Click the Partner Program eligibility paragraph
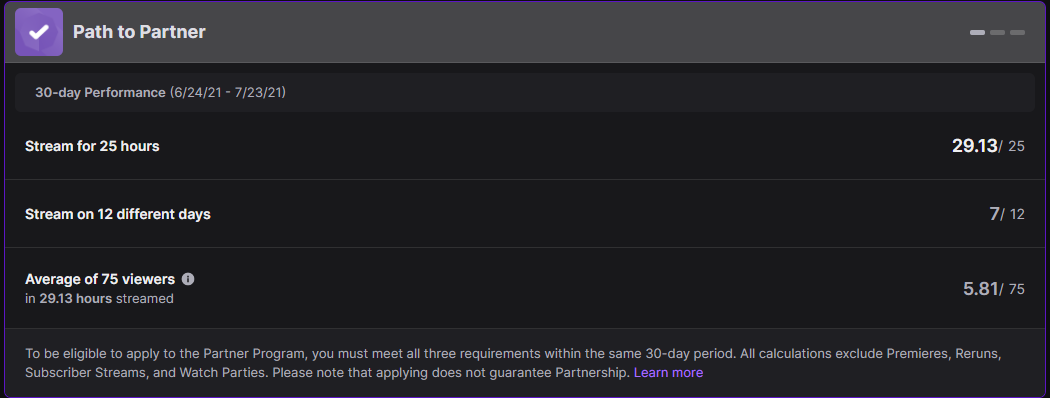 (x=514, y=362)
